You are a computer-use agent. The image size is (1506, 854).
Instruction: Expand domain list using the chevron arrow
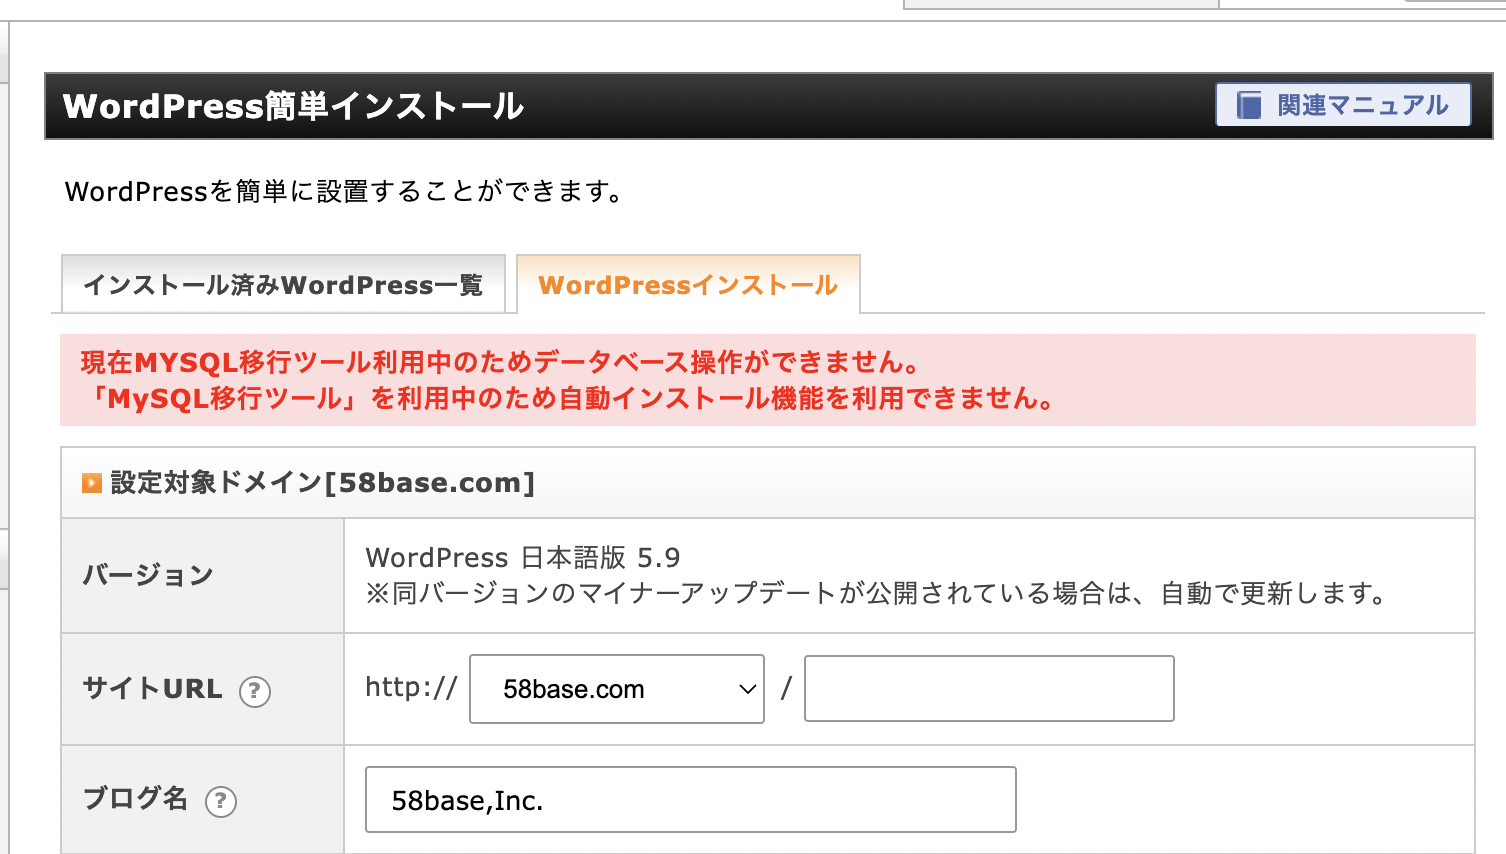tap(746, 689)
